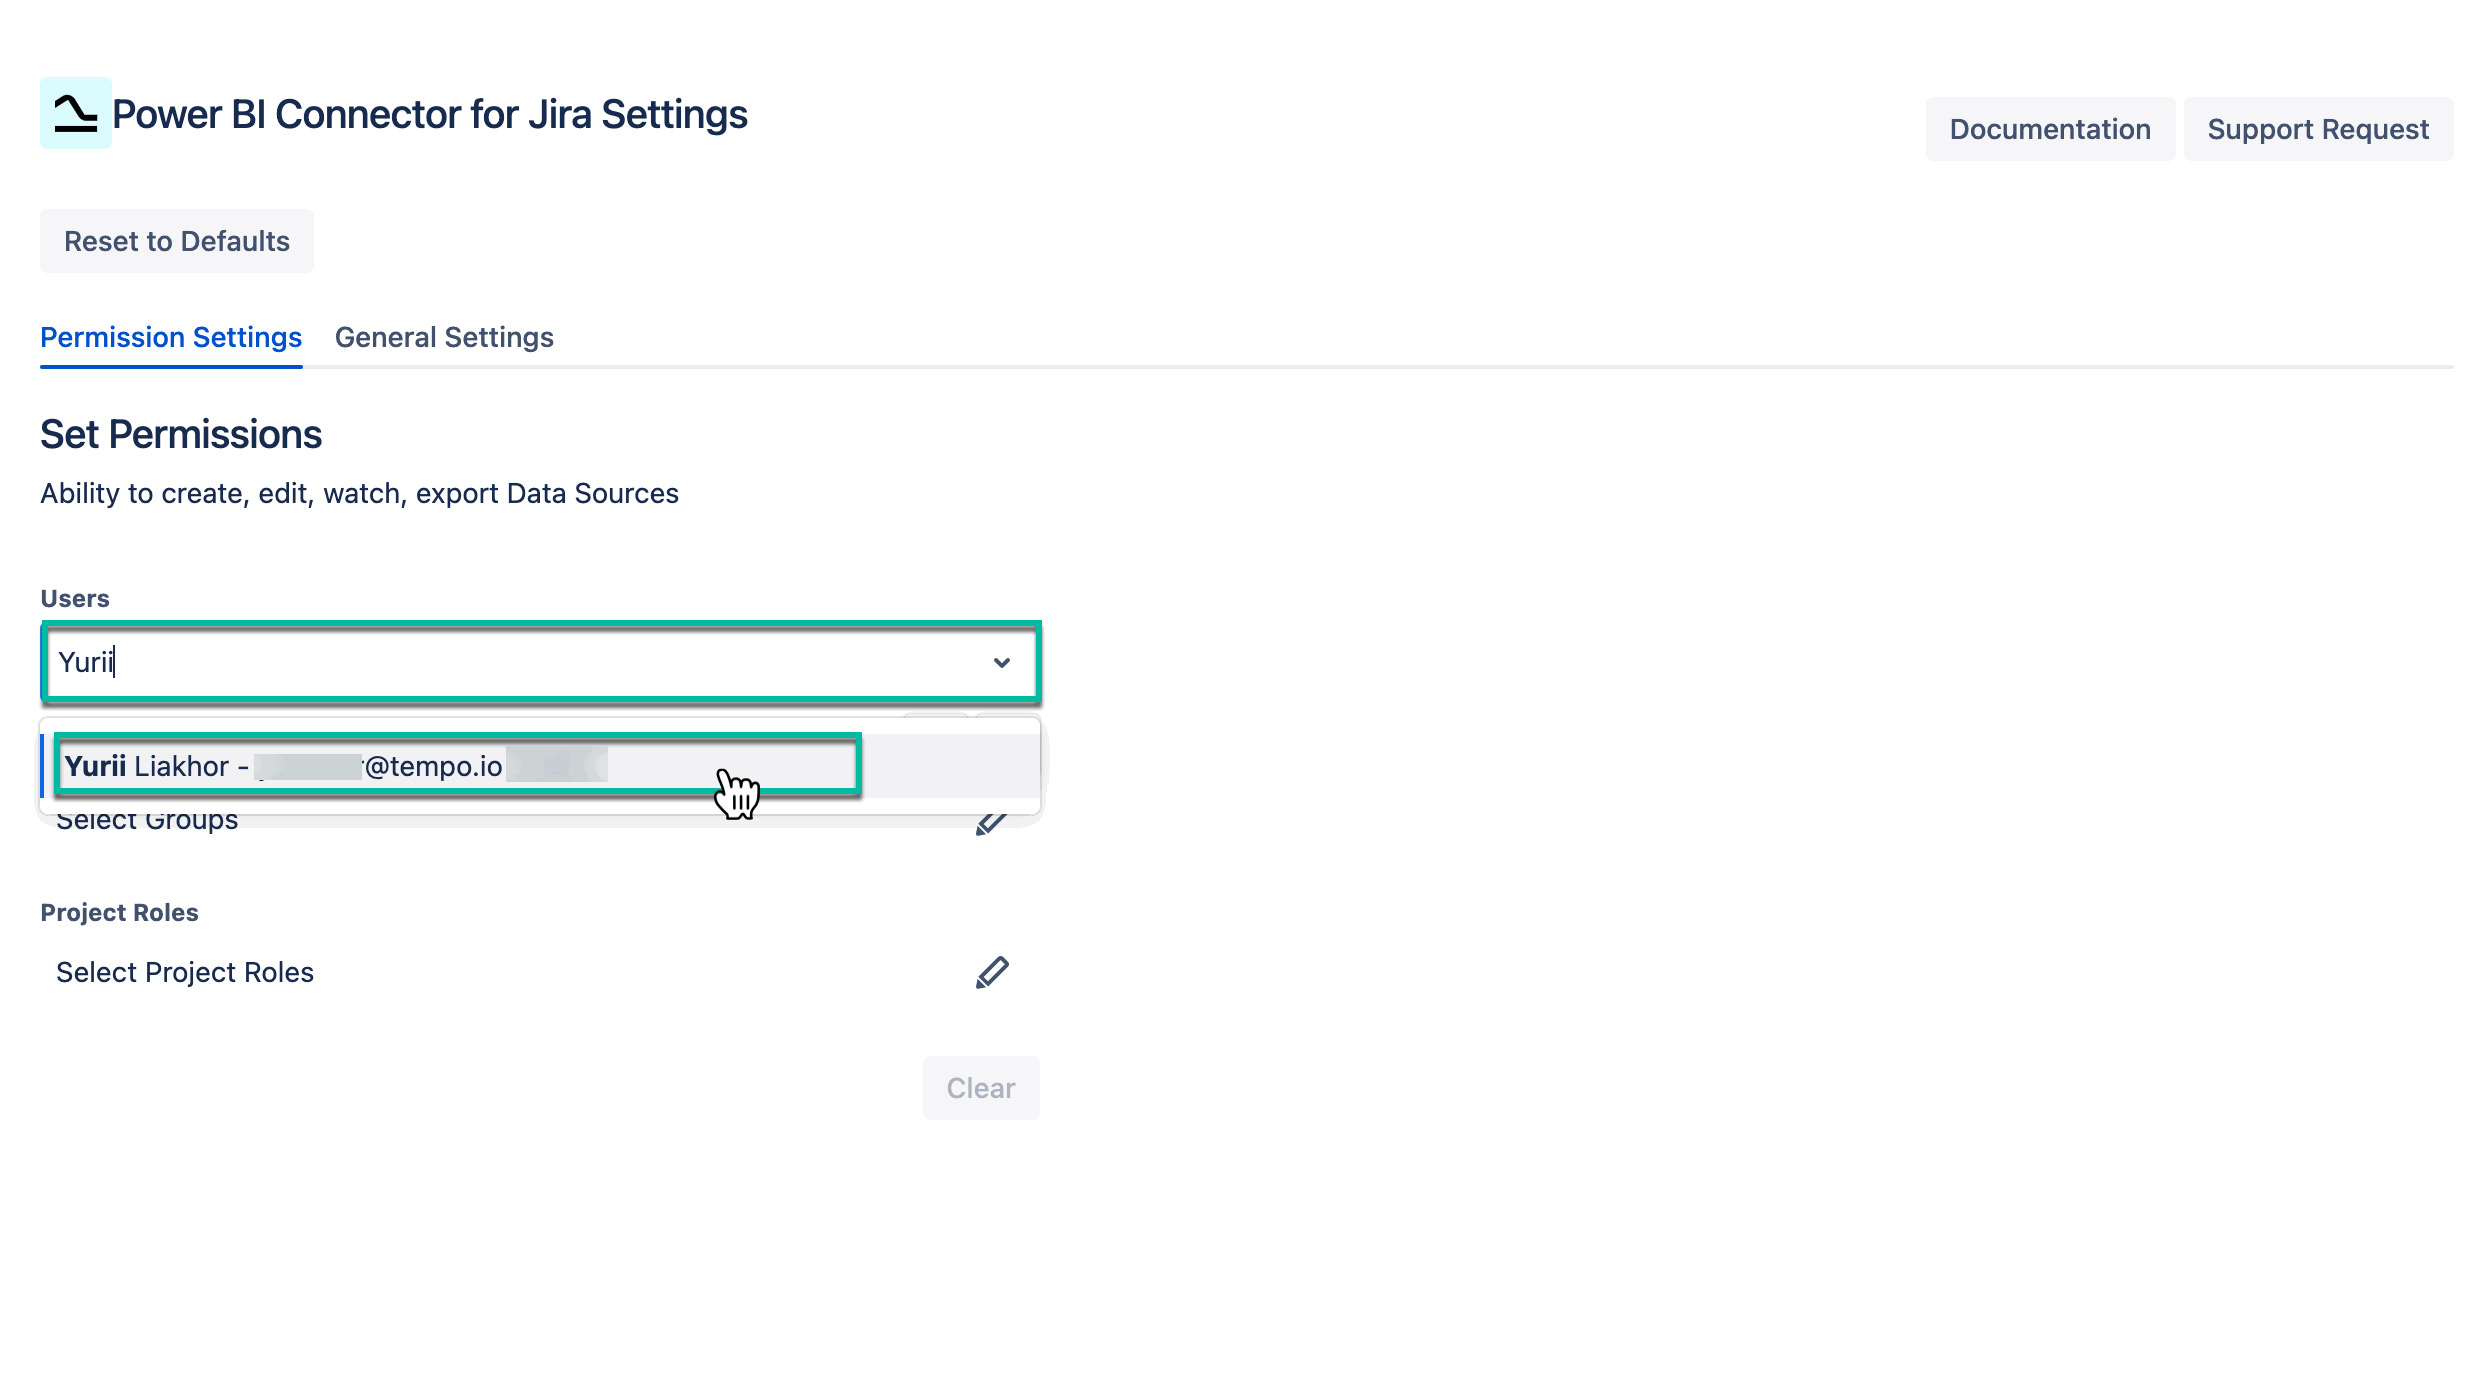Image resolution: width=2472 pixels, height=1376 pixels.
Task: Click the Power BI Connector logo icon
Action: [x=75, y=113]
